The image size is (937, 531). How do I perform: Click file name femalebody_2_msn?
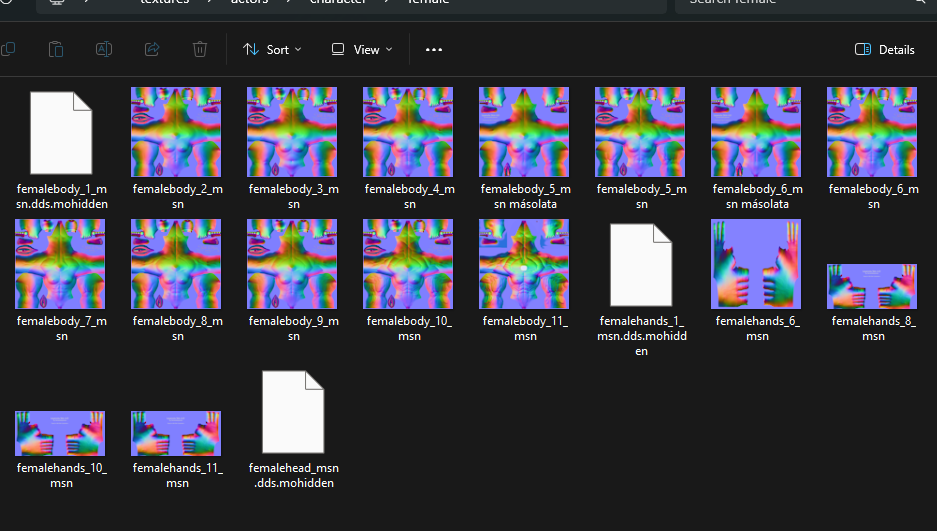point(177,197)
